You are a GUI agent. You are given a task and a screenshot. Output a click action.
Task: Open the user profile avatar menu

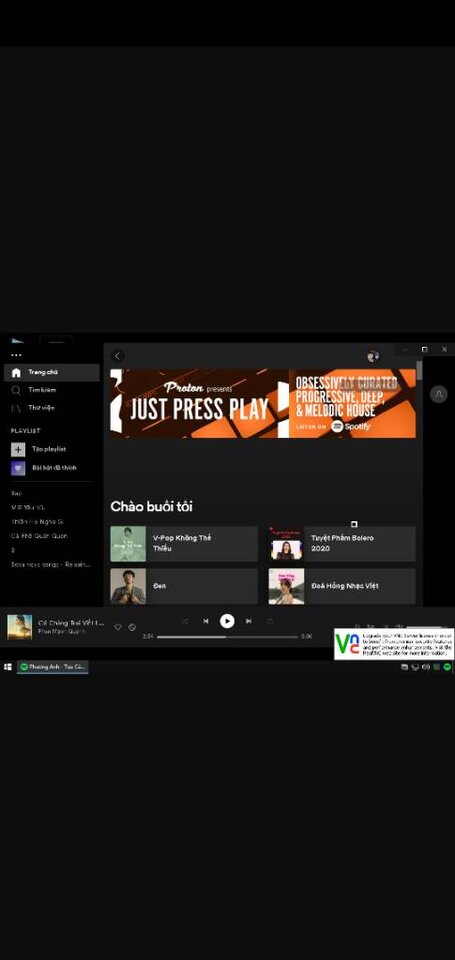373,356
